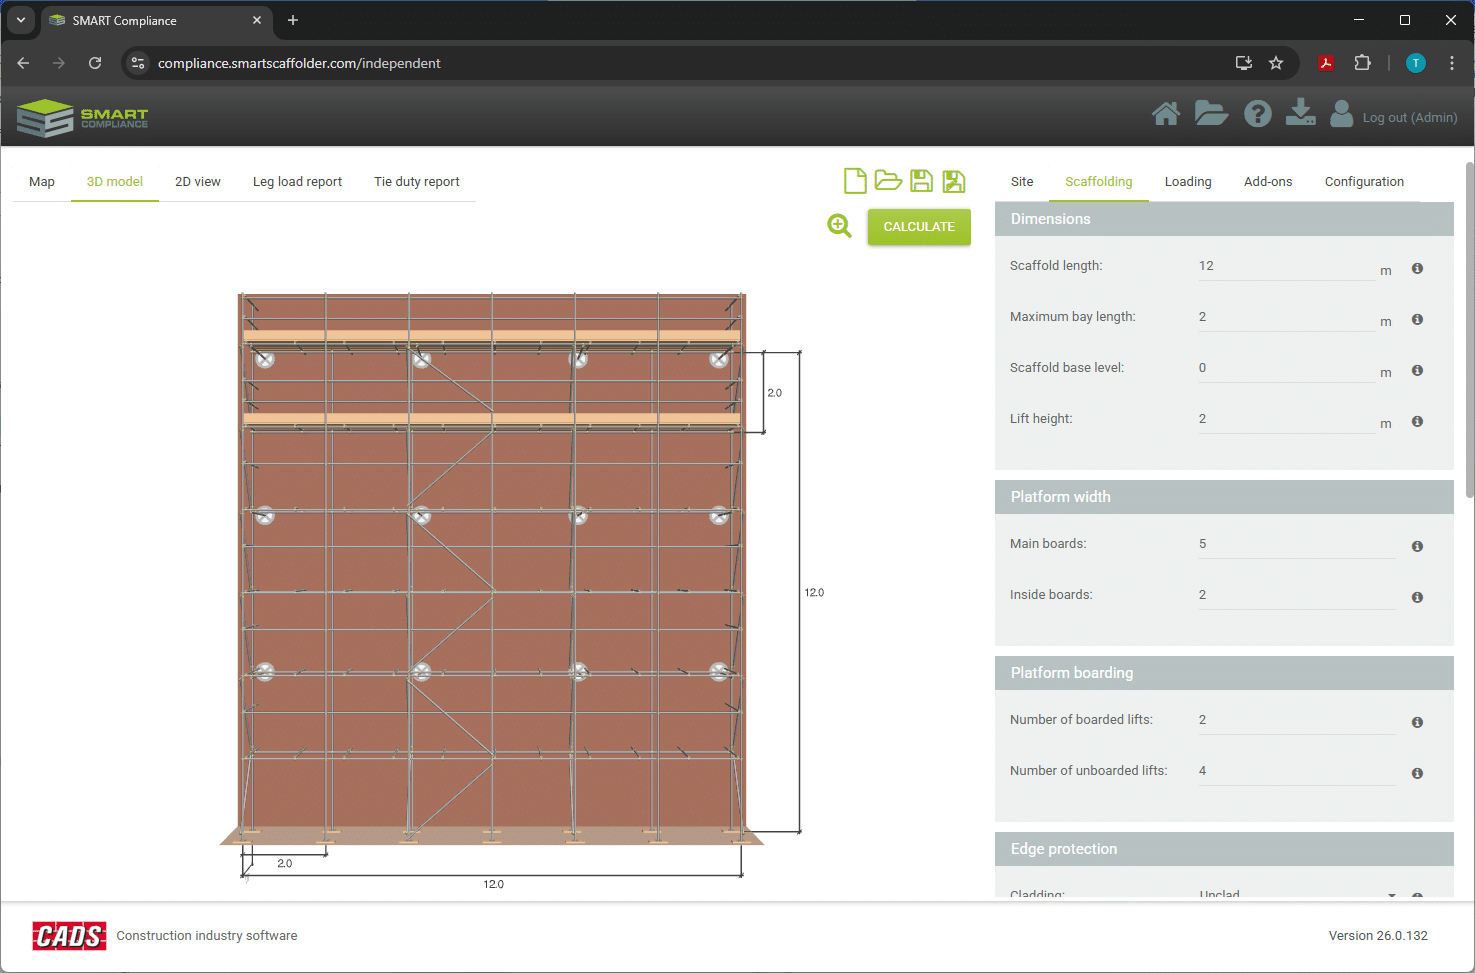The width and height of the screenshot is (1475, 973).
Task: Click the zoom-in magnifier beside Calculate
Action: tap(839, 226)
